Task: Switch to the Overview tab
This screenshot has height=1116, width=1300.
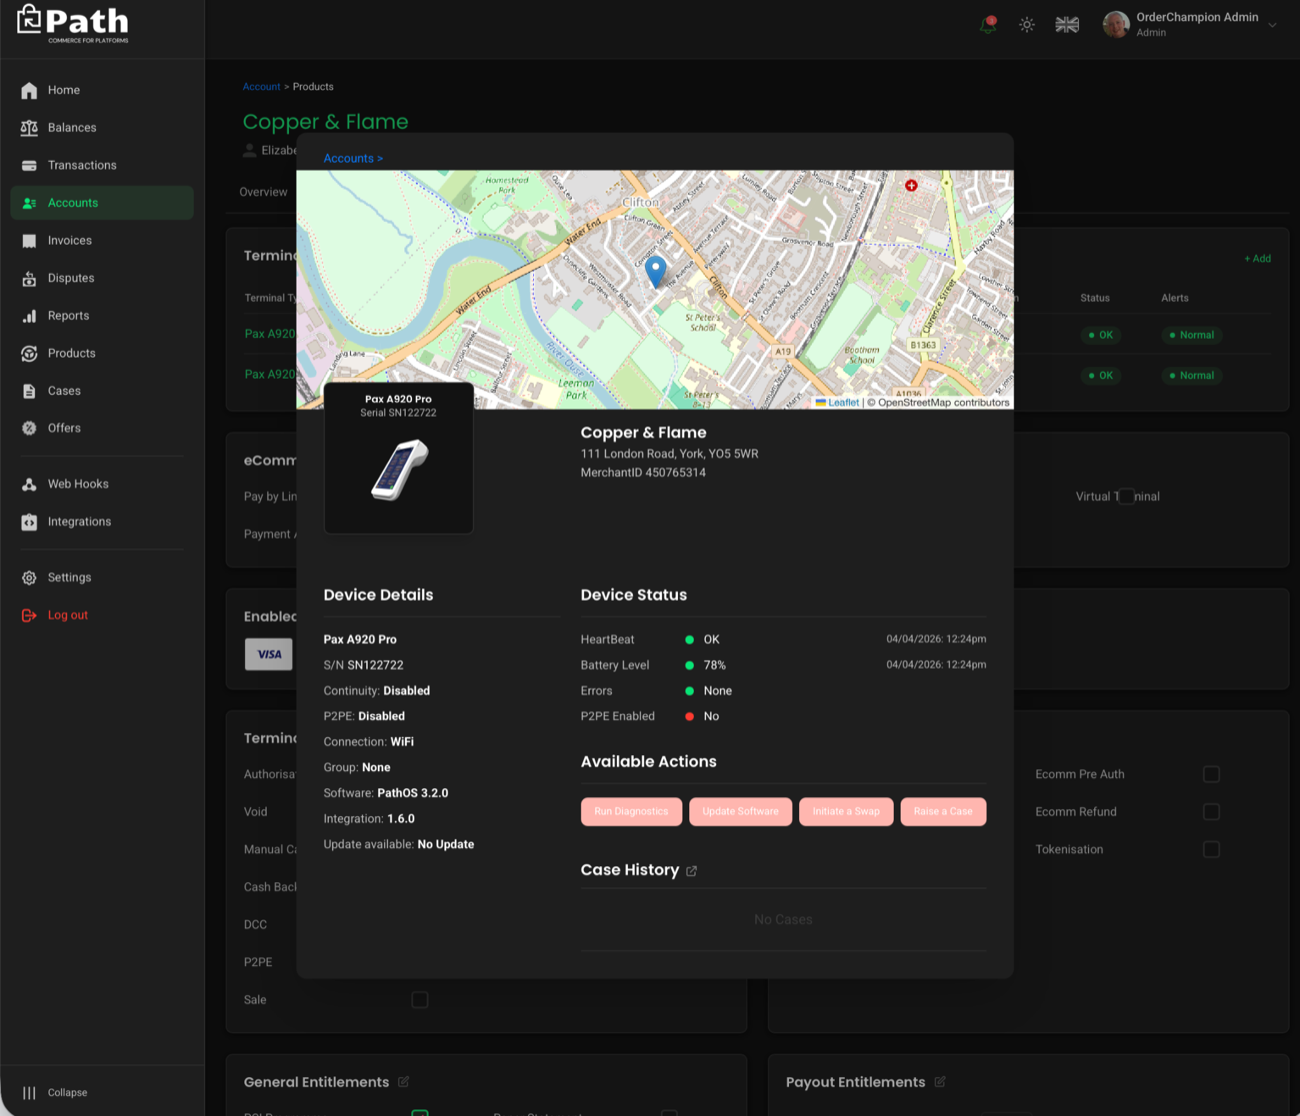Action: click(x=263, y=192)
